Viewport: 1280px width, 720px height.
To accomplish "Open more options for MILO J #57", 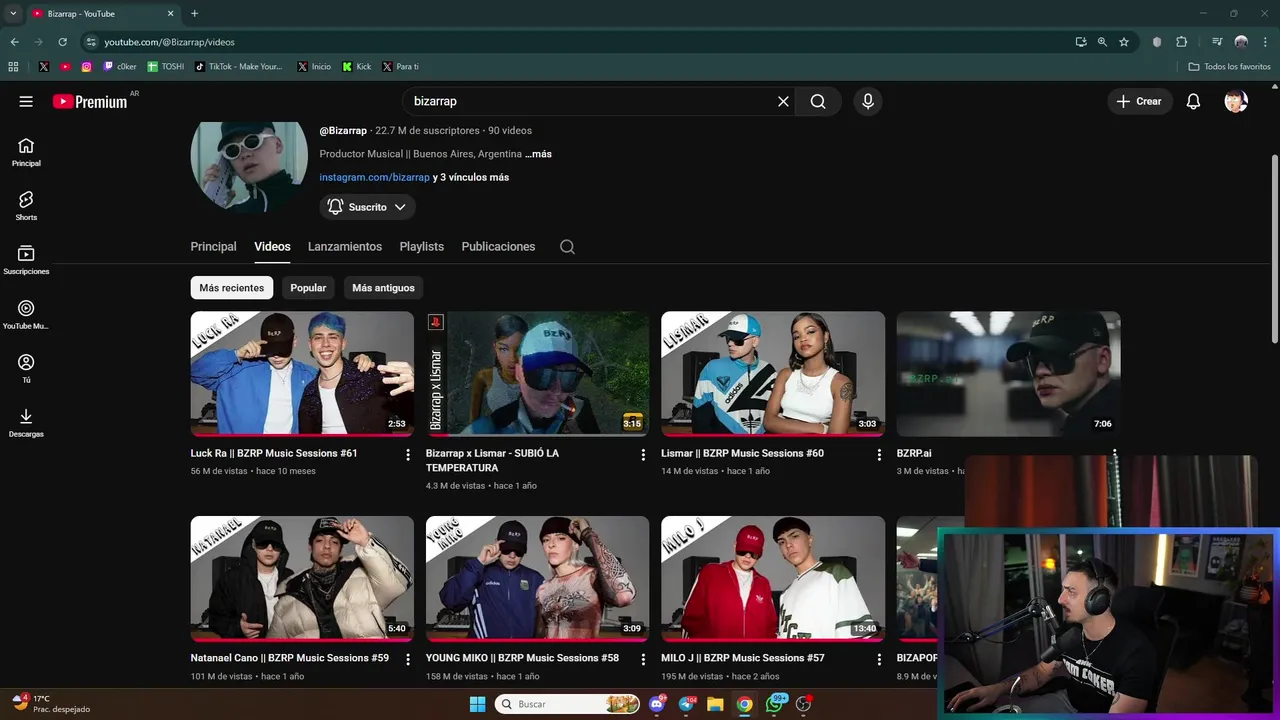I will (x=879, y=659).
